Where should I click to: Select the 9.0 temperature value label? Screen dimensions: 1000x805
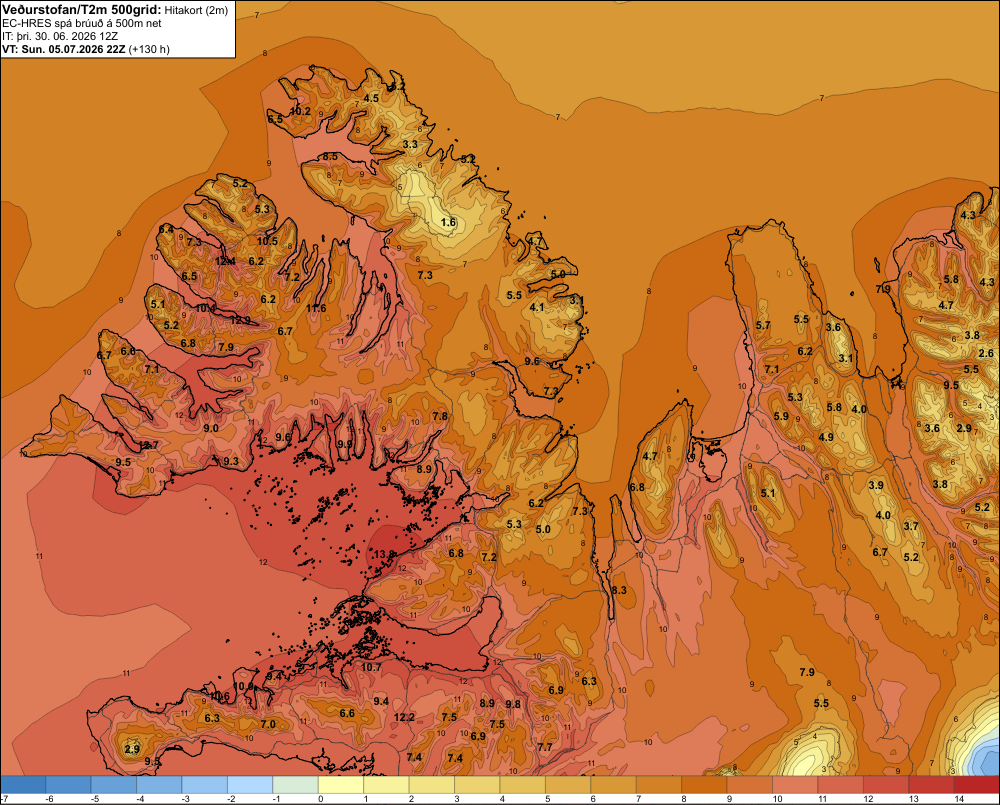(x=210, y=428)
